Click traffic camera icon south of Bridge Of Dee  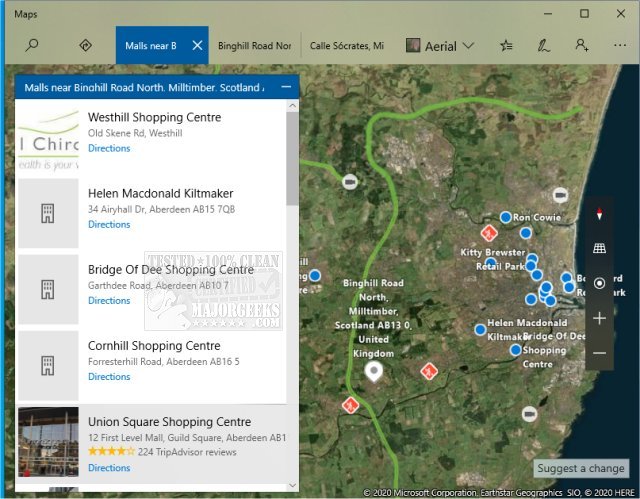click(529, 415)
